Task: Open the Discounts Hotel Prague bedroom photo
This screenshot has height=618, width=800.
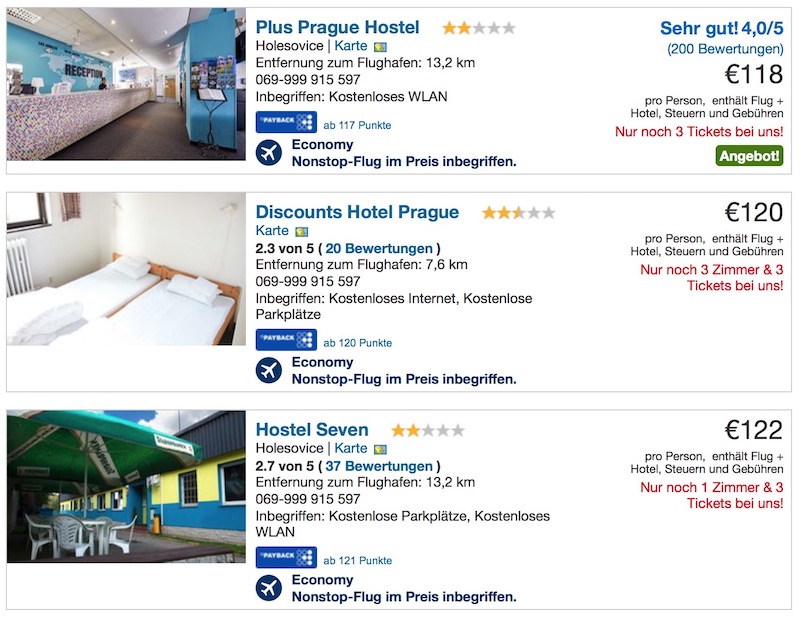Action: [126, 269]
